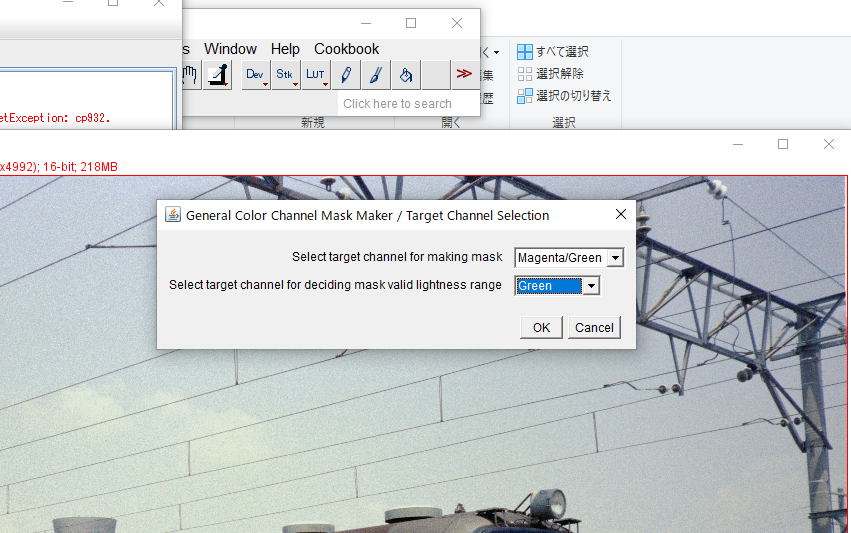This screenshot has width=851, height=533.
Task: Open More Tools double-arrow menu
Action: [465, 74]
